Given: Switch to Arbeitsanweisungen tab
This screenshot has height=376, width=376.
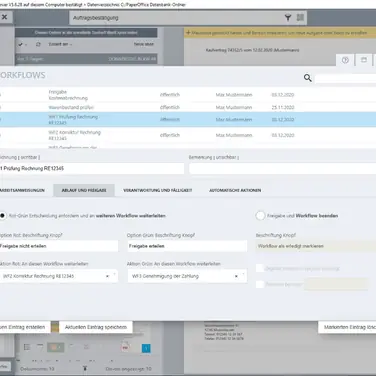Looking at the screenshot, I should (x=23, y=190).
